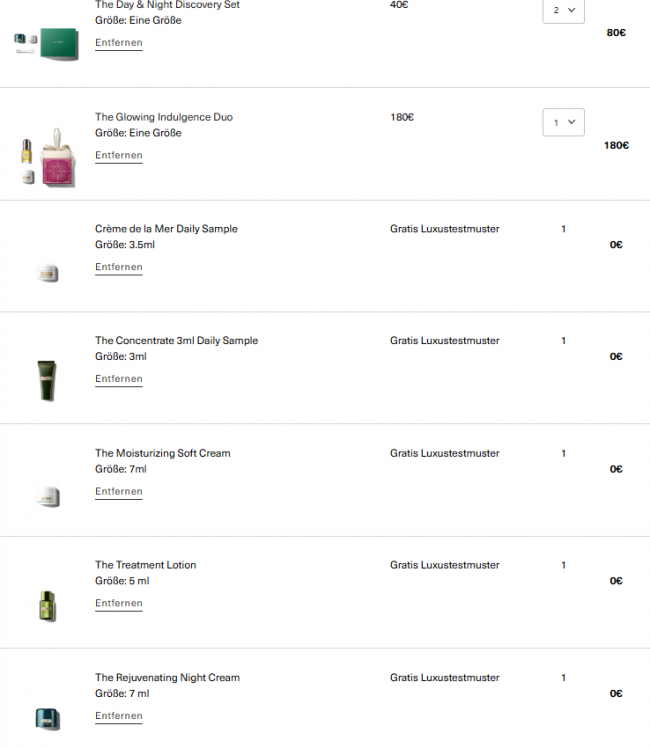Remove Crème de la Mer Daily Sample
This screenshot has width=650, height=748.
[119, 267]
